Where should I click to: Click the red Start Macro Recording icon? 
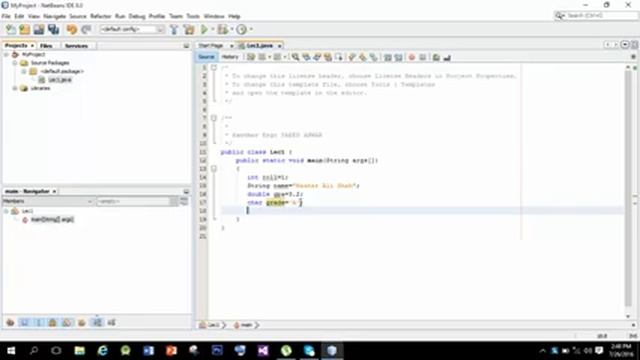(x=411, y=58)
